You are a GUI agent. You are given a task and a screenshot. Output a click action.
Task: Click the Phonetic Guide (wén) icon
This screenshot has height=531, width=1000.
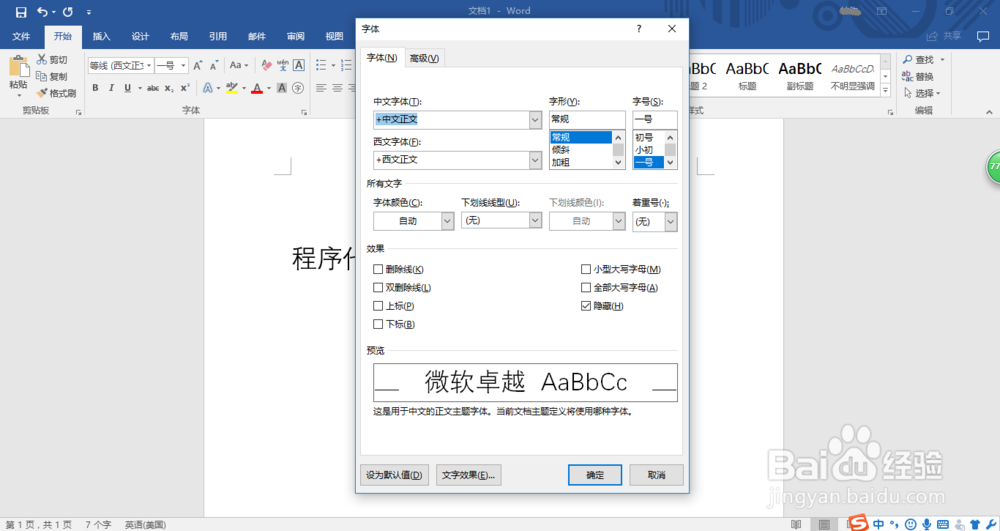pos(283,65)
